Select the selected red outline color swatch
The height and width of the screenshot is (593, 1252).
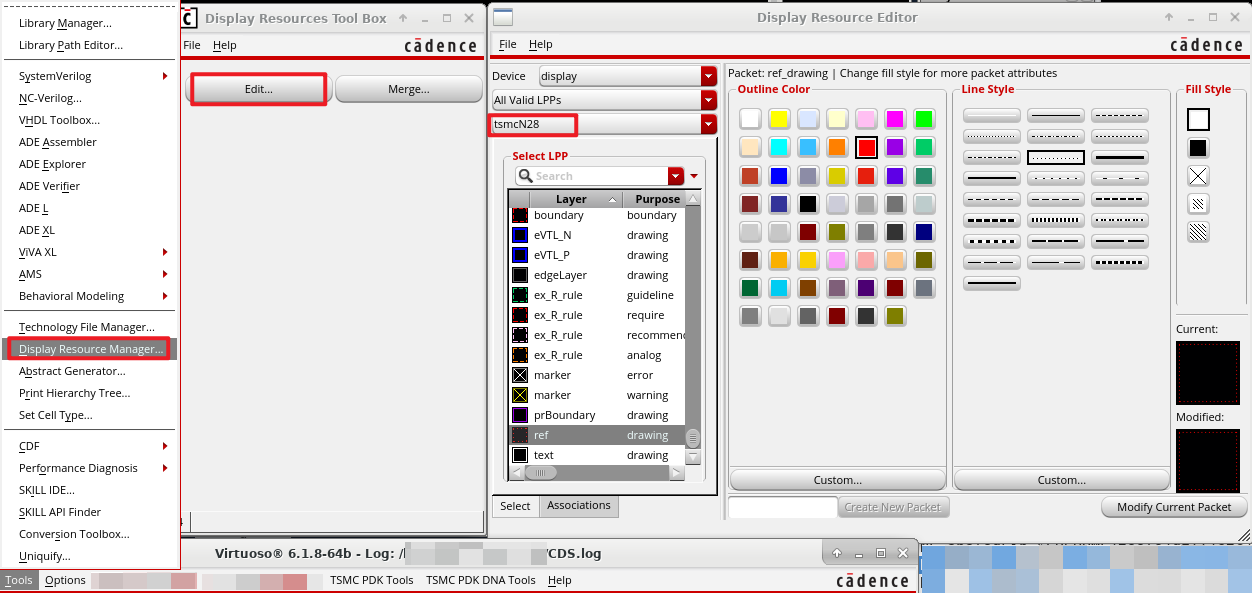pyautogui.click(x=866, y=147)
